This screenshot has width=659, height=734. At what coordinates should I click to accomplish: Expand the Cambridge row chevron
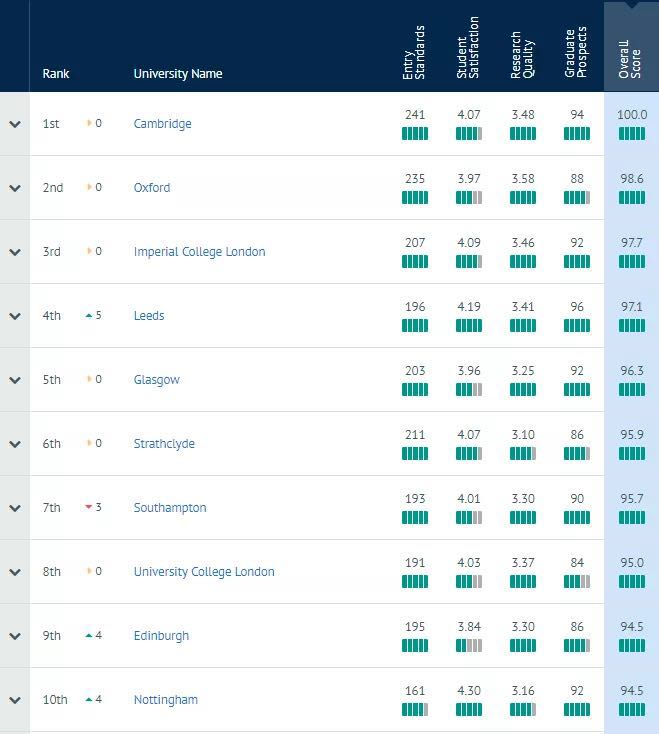pyautogui.click(x=15, y=124)
